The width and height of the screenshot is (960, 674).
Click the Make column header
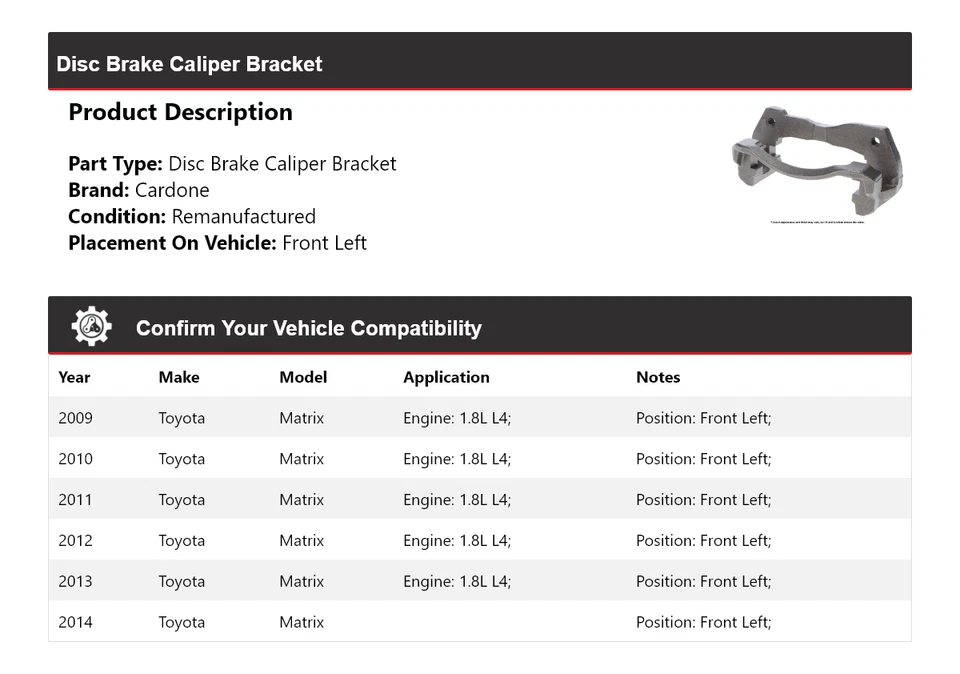click(179, 377)
